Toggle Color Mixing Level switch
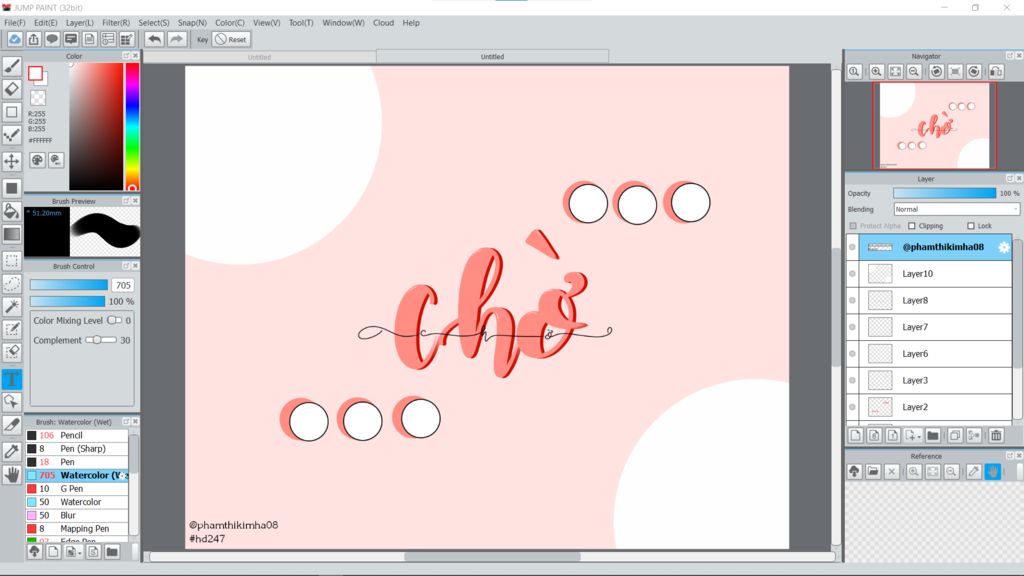 [114, 321]
